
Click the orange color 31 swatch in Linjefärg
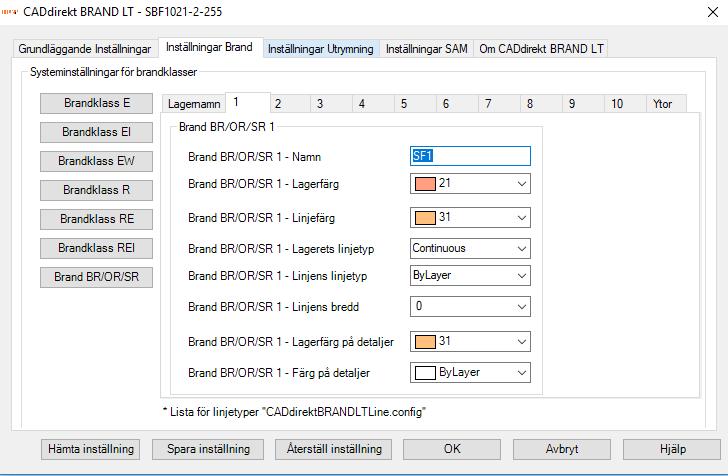pos(425,218)
